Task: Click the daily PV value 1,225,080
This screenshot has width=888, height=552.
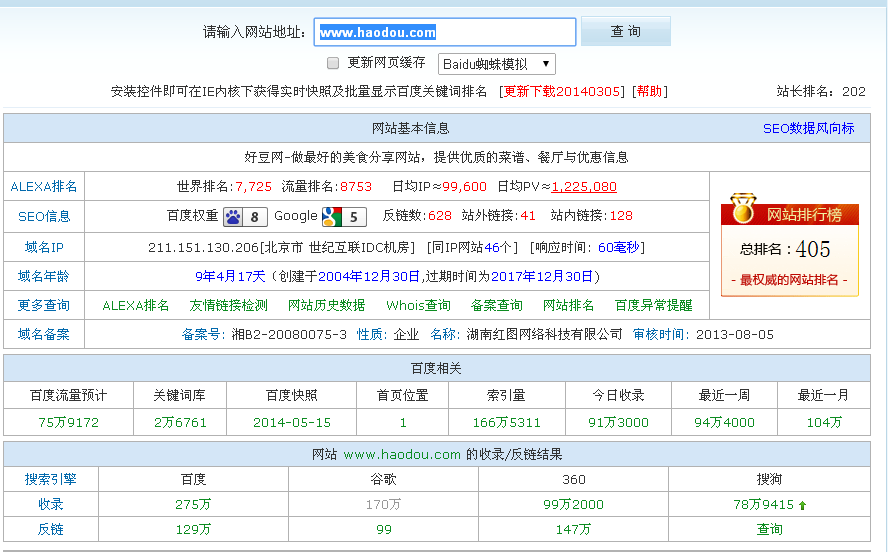Action: [x=584, y=186]
